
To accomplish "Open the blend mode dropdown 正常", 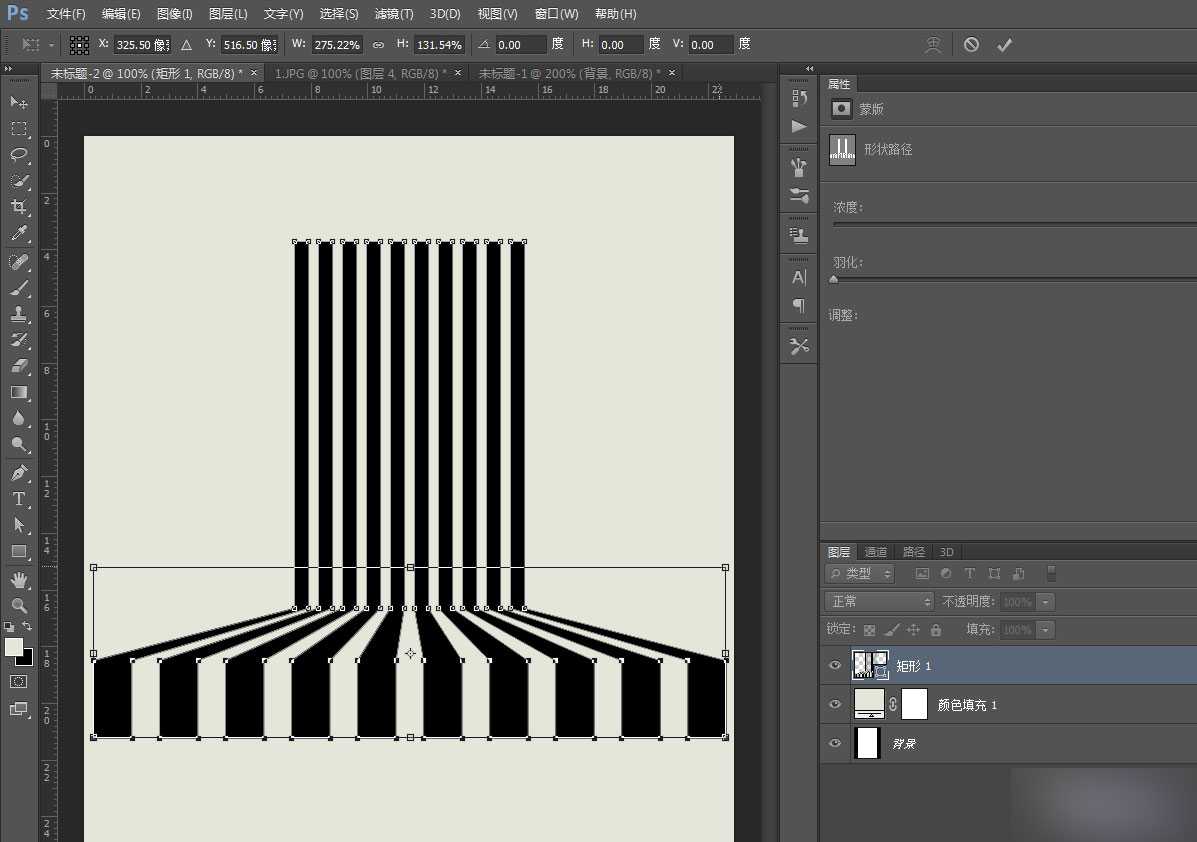I will [878, 601].
